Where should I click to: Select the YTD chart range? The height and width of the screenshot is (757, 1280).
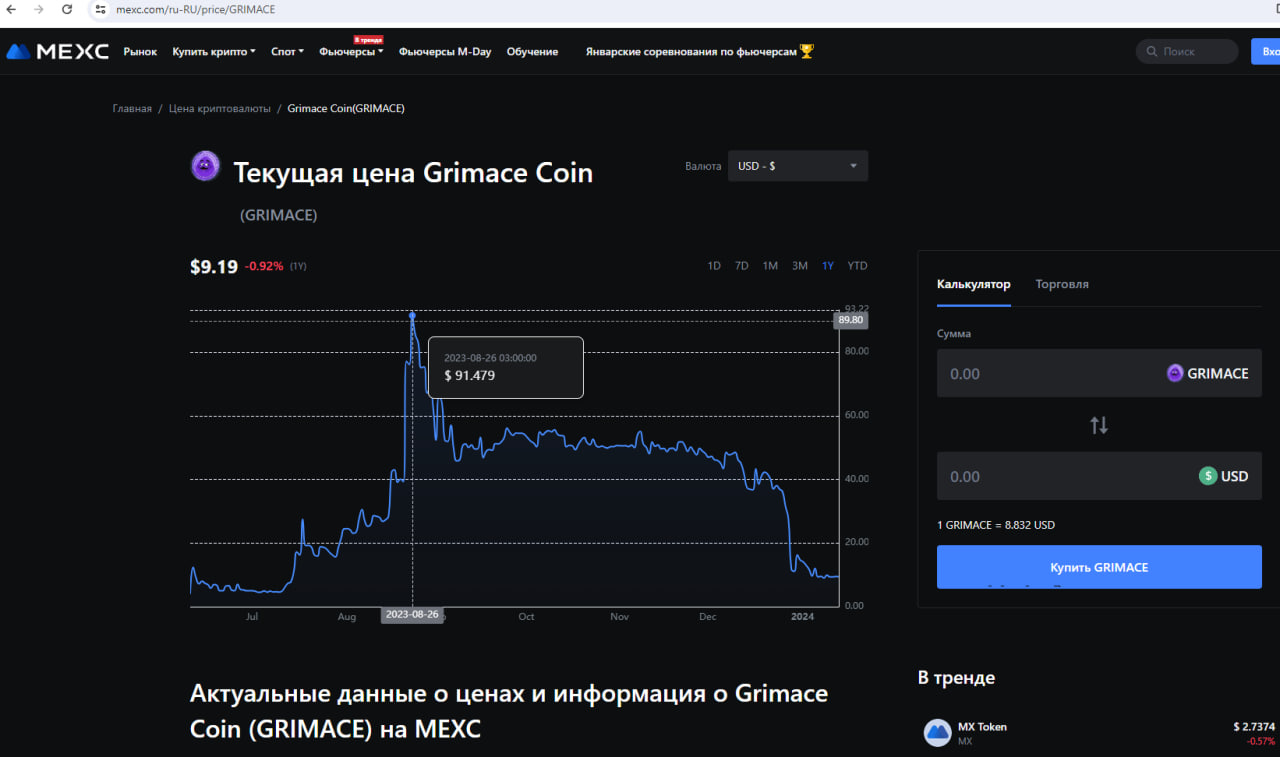click(x=857, y=266)
